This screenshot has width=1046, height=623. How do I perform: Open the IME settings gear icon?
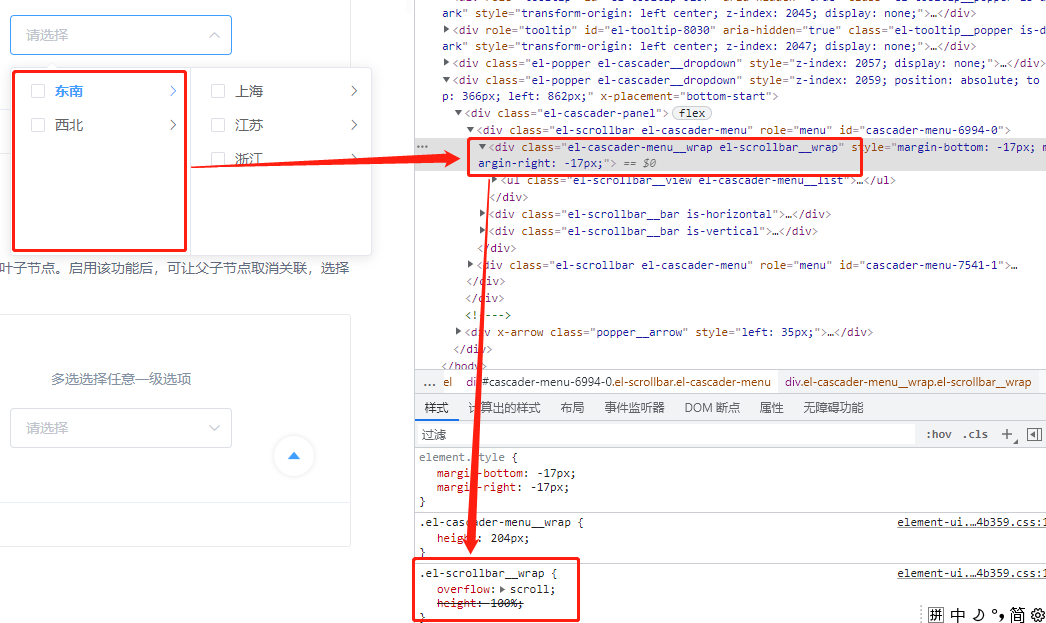[1037, 614]
